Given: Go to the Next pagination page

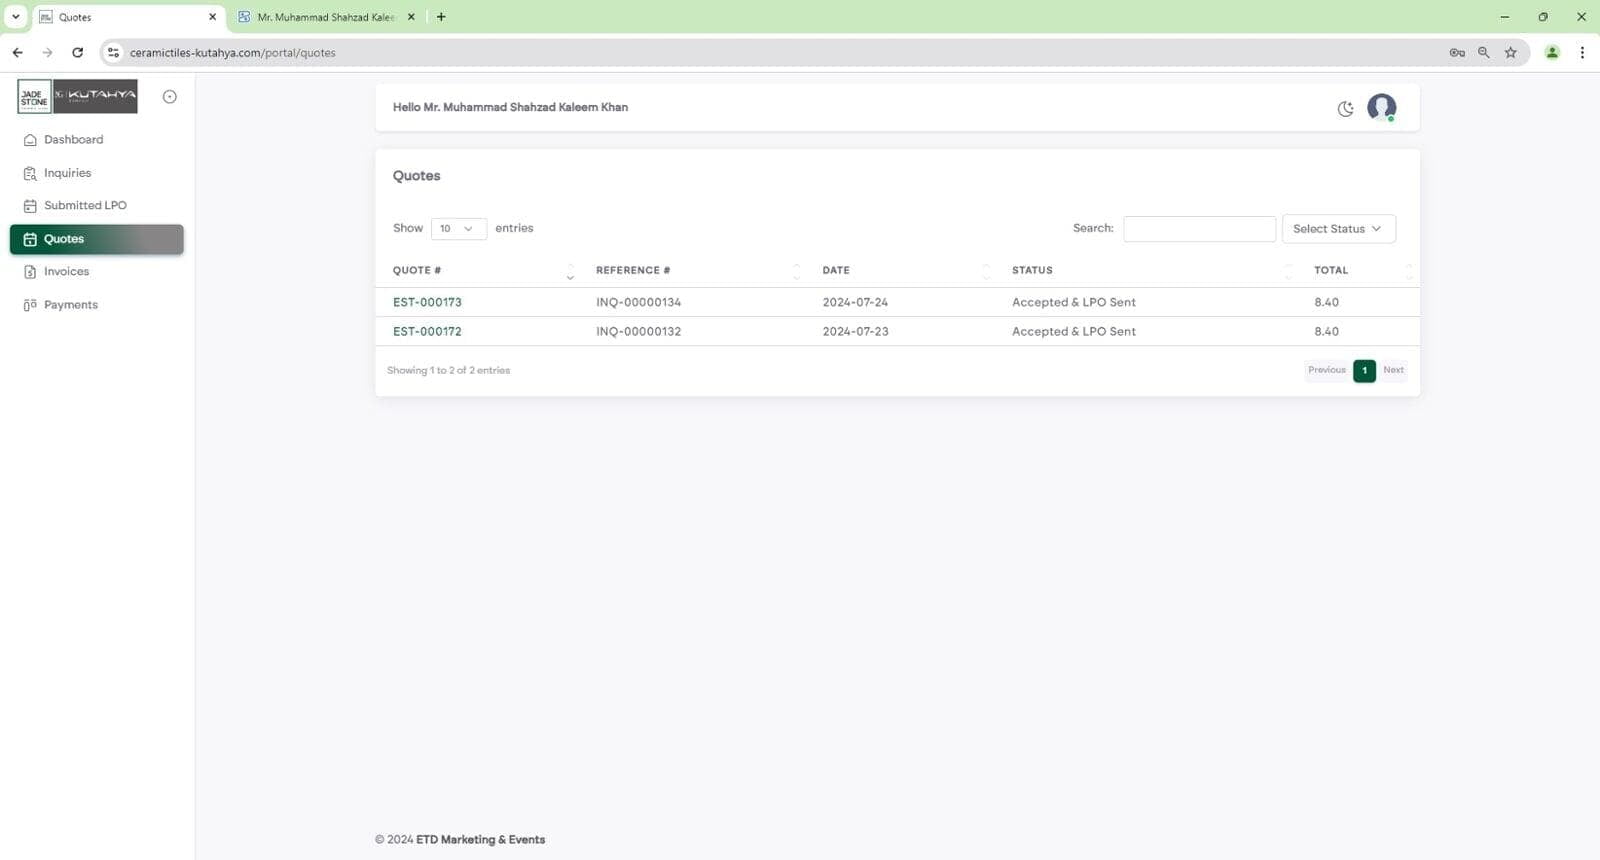Looking at the screenshot, I should [1393, 370].
